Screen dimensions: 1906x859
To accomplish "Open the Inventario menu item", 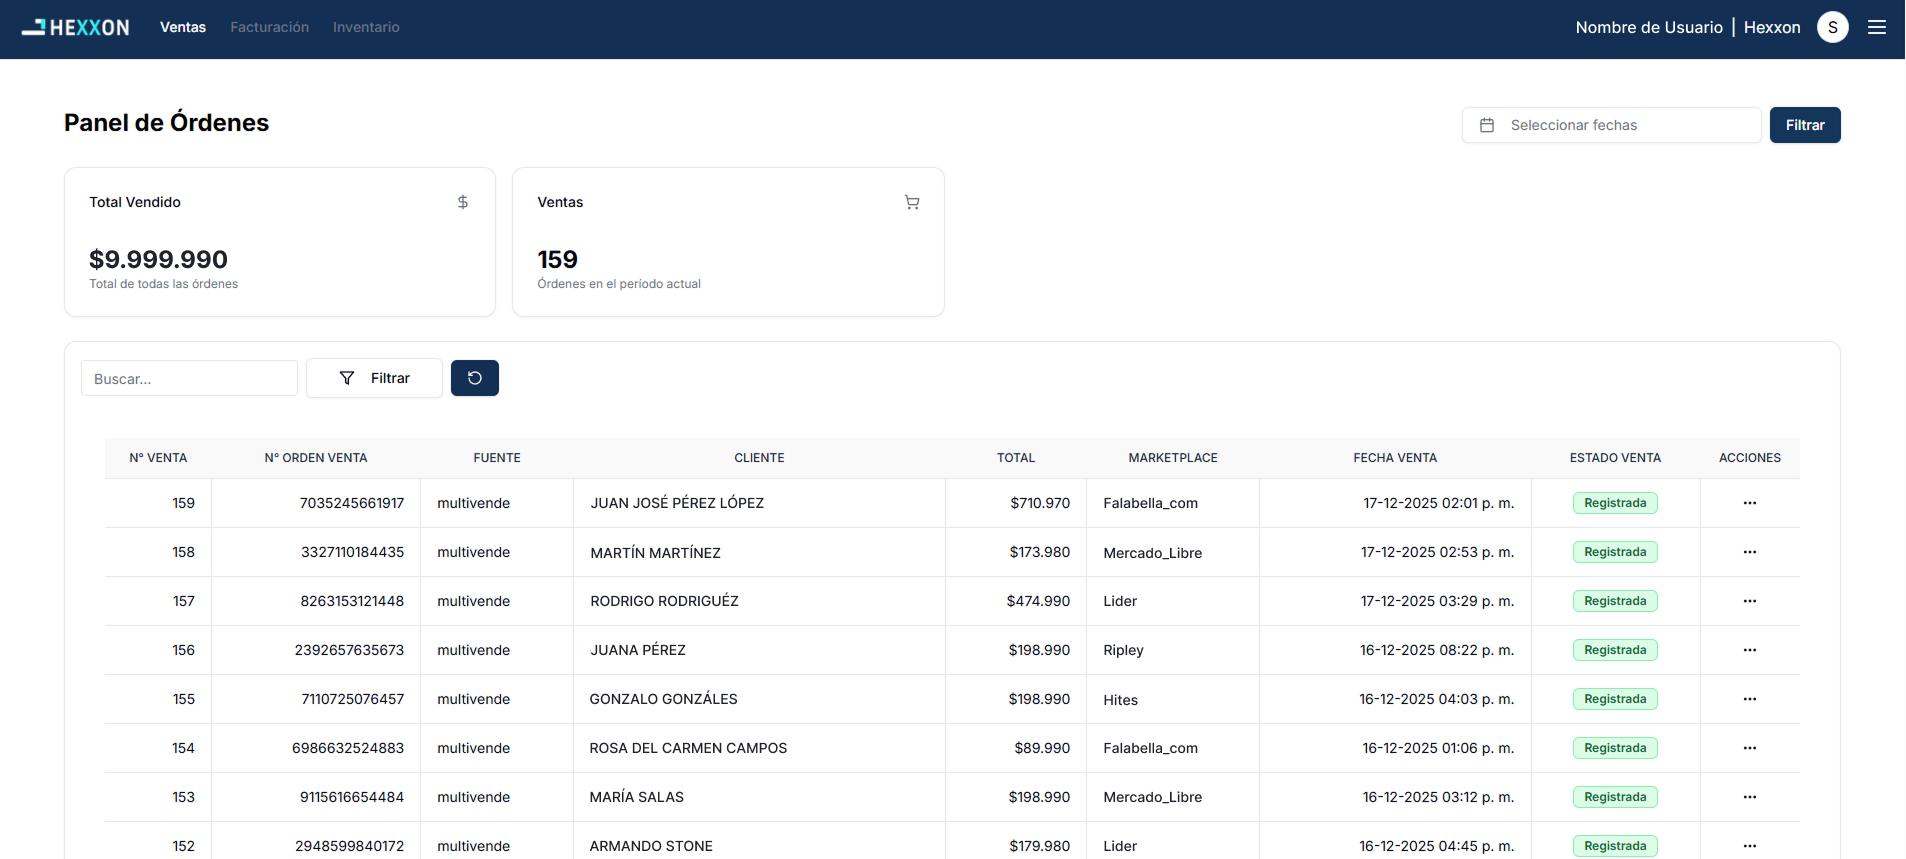I will tap(366, 27).
